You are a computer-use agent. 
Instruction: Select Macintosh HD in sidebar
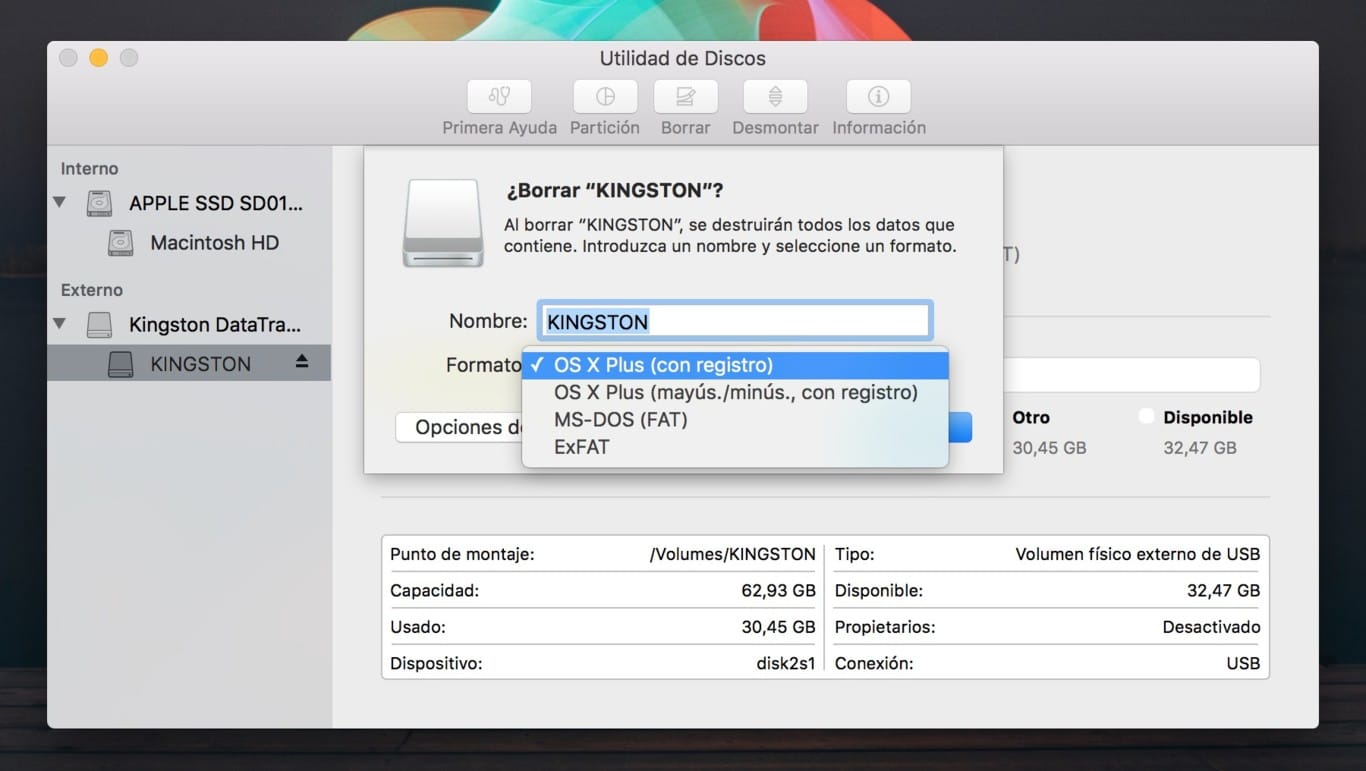pyautogui.click(x=214, y=243)
